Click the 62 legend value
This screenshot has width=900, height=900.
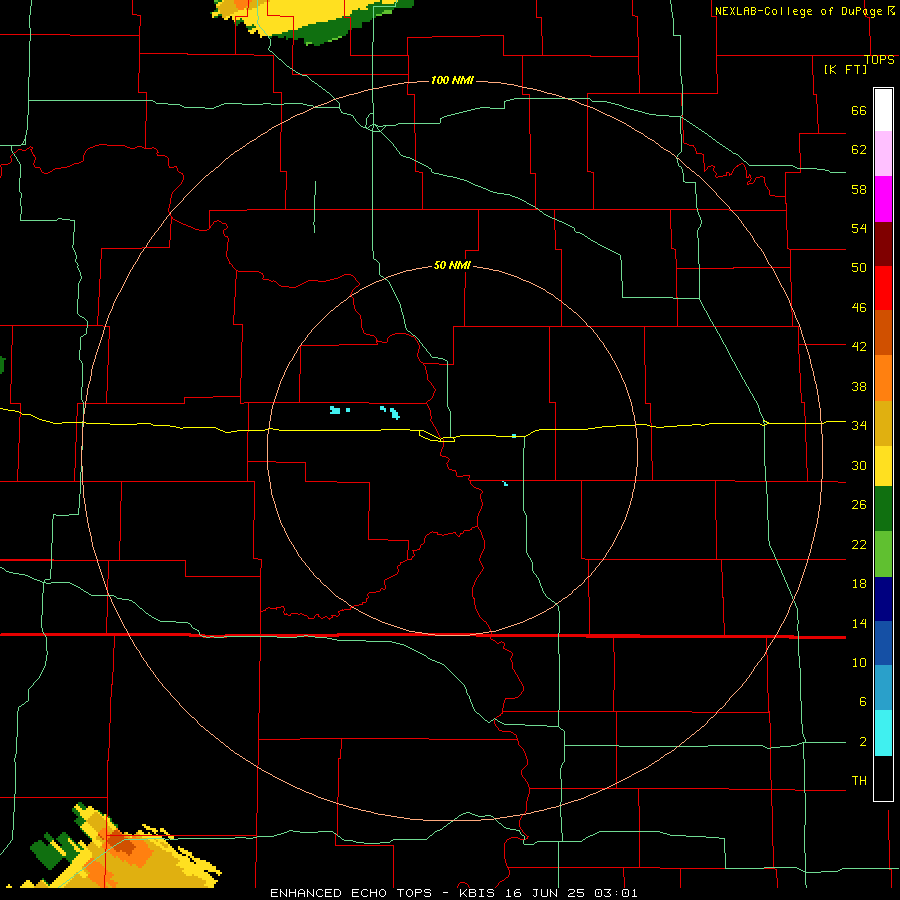pos(859,150)
